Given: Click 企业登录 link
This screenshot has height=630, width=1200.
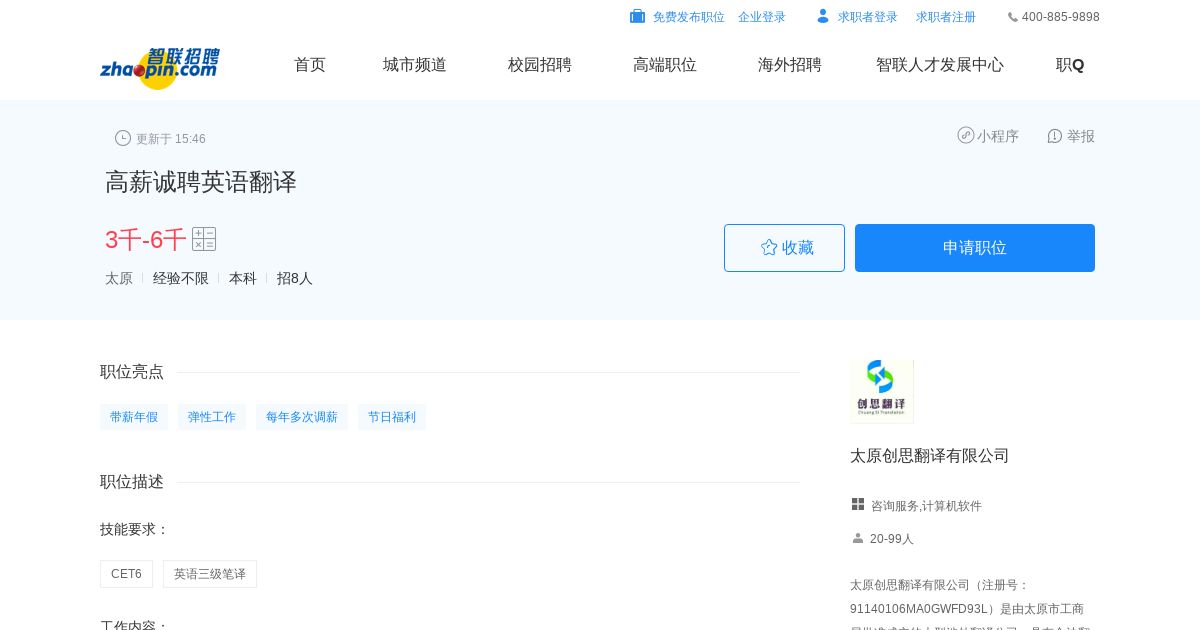Looking at the screenshot, I should pyautogui.click(x=762, y=17).
